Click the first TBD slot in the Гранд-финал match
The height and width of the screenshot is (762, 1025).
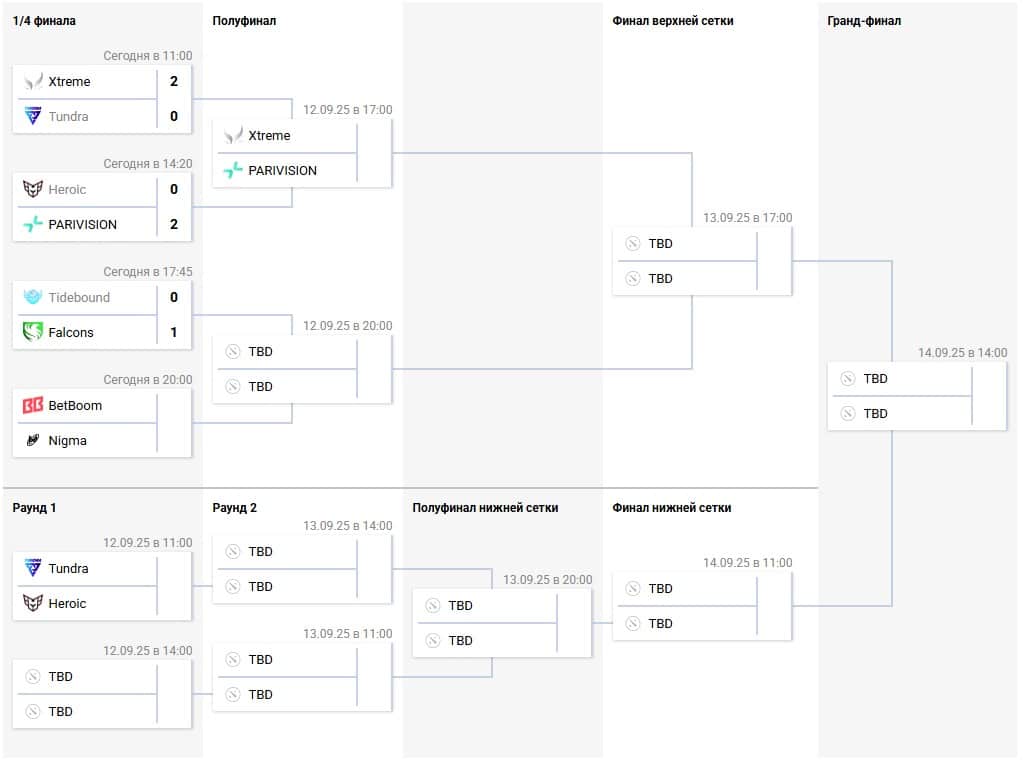[875, 379]
